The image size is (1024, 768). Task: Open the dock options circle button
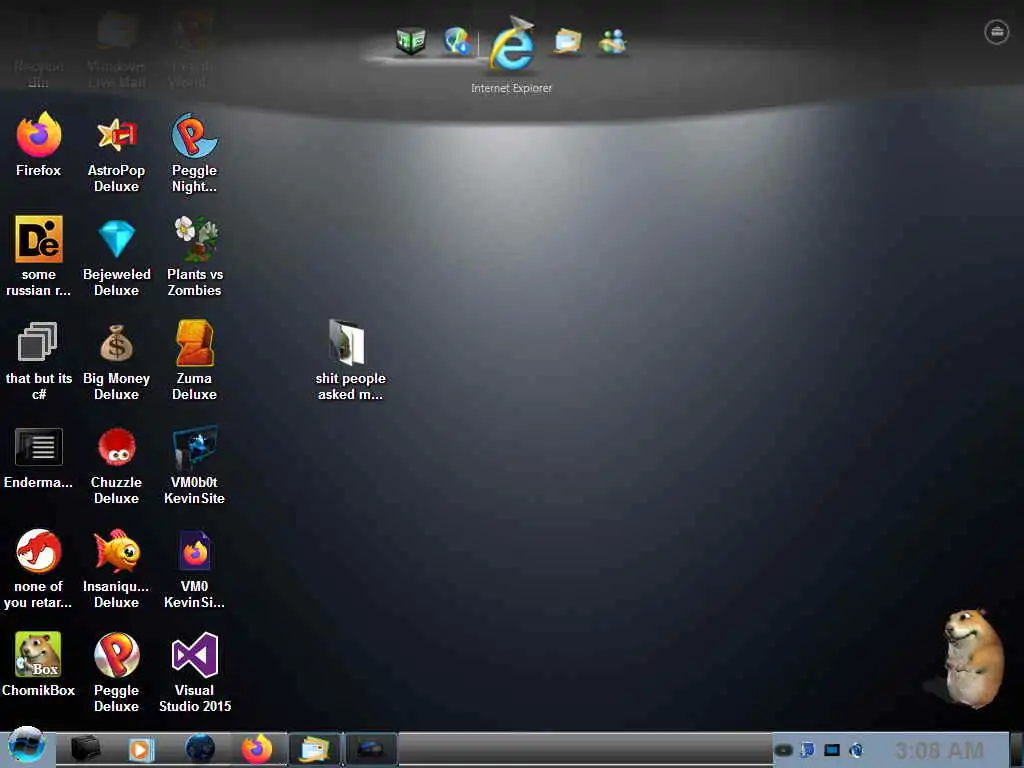click(x=997, y=32)
